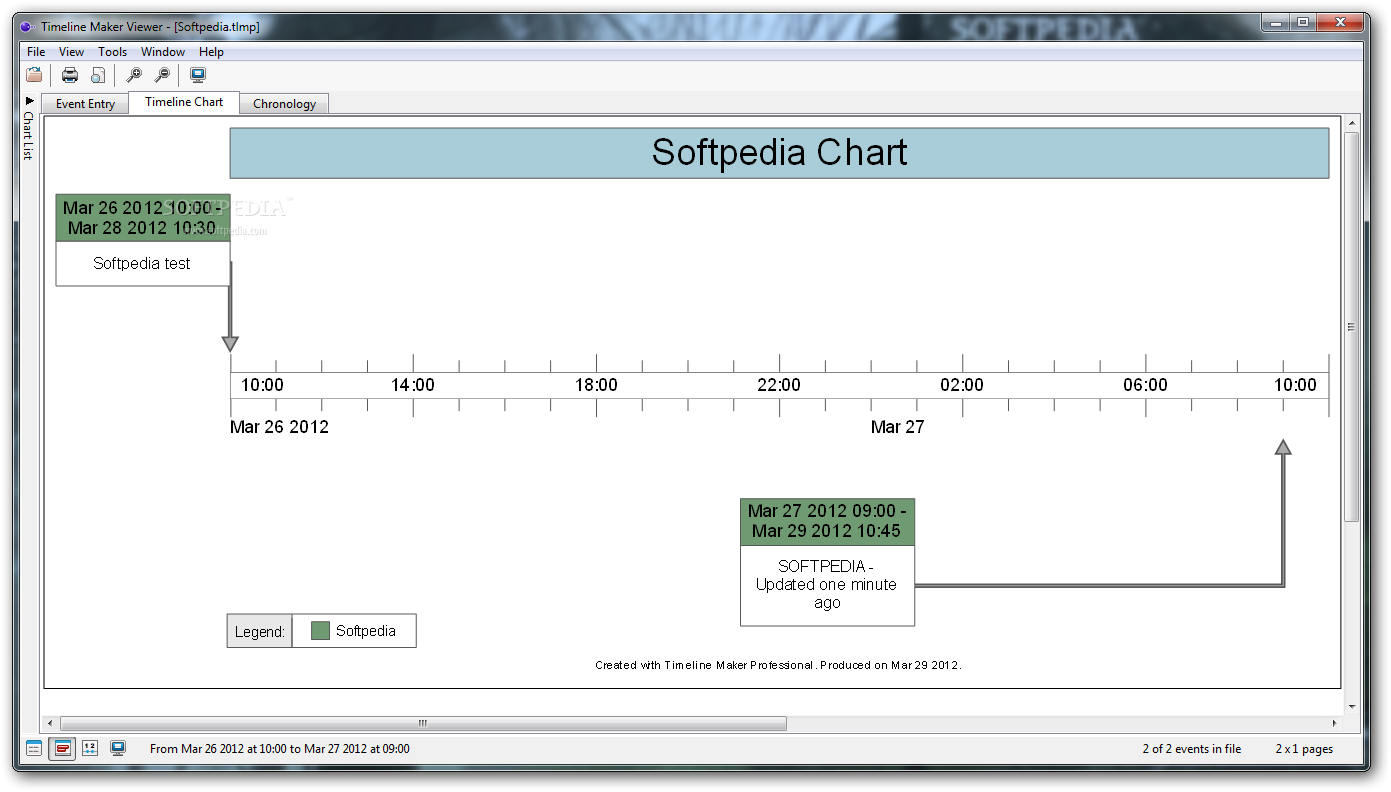The height and width of the screenshot is (792, 1391).
Task: Click the 14:00 time label on timeline
Action: pos(413,385)
